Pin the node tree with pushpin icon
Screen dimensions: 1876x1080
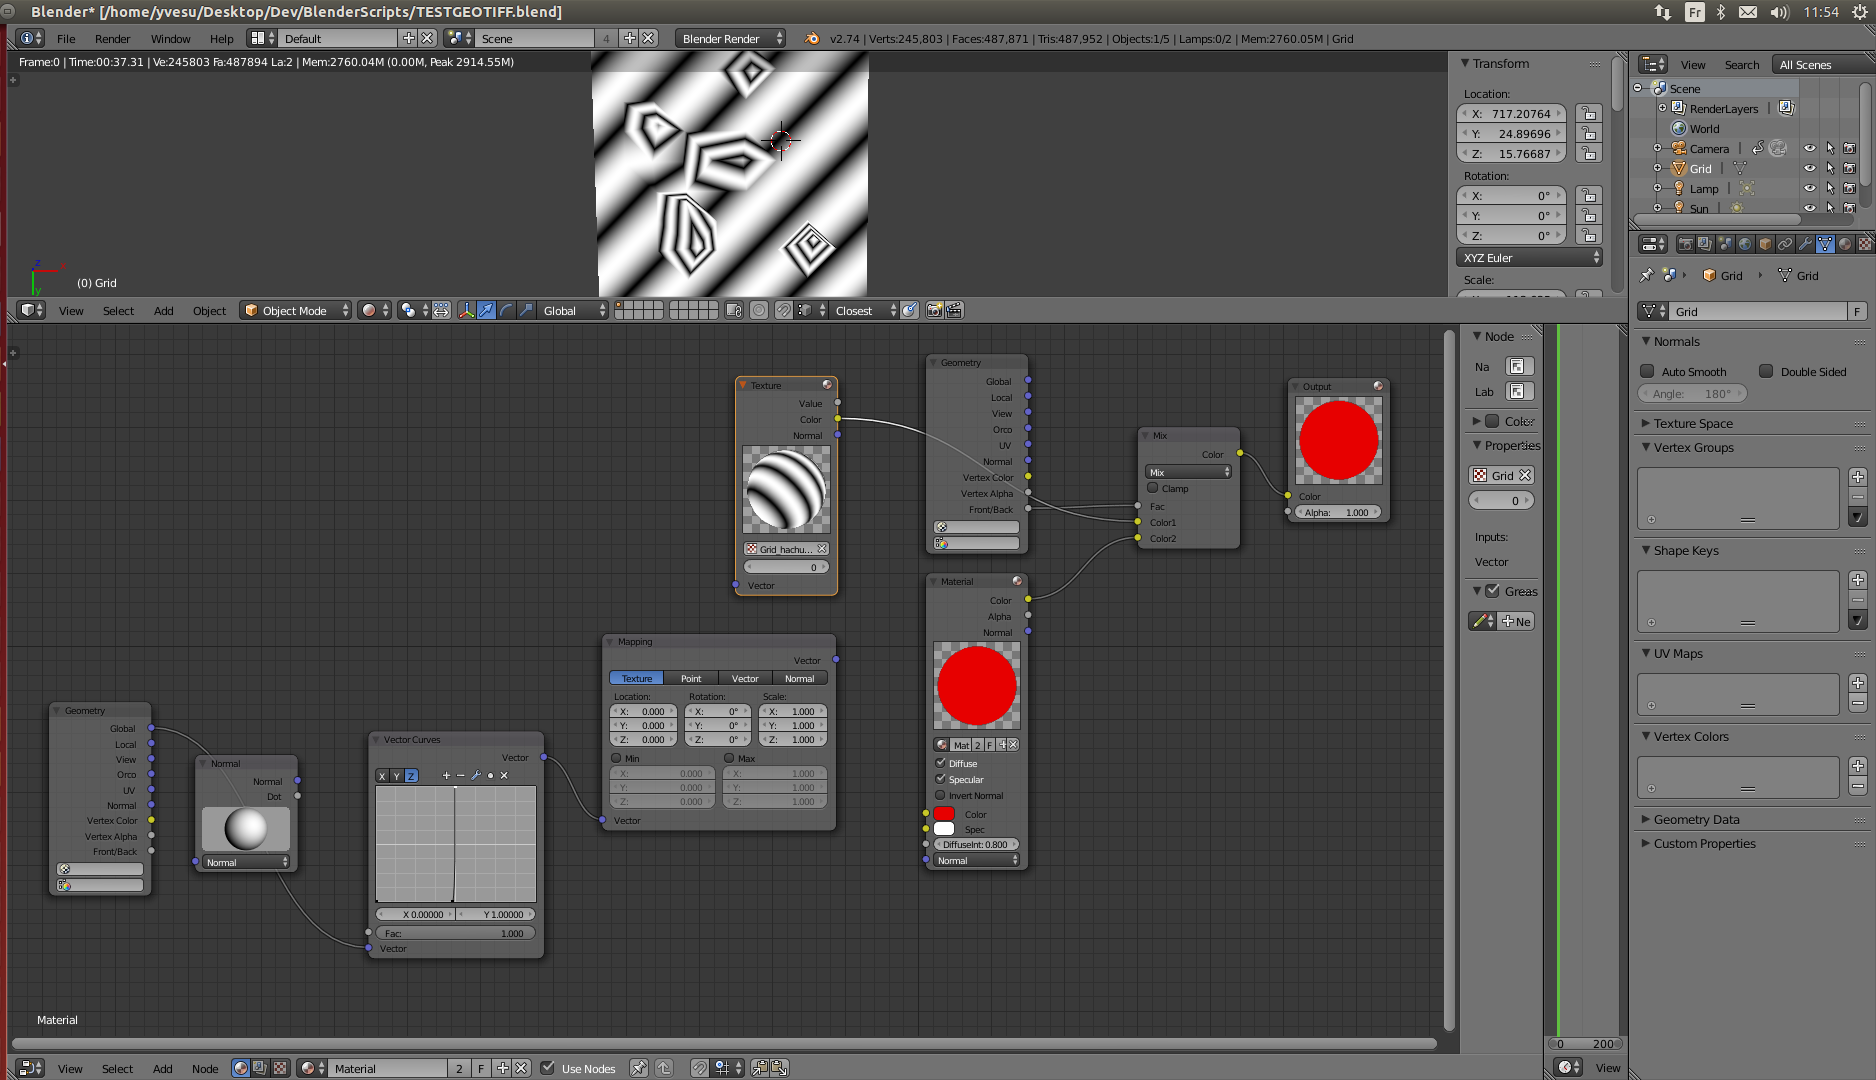638,1068
